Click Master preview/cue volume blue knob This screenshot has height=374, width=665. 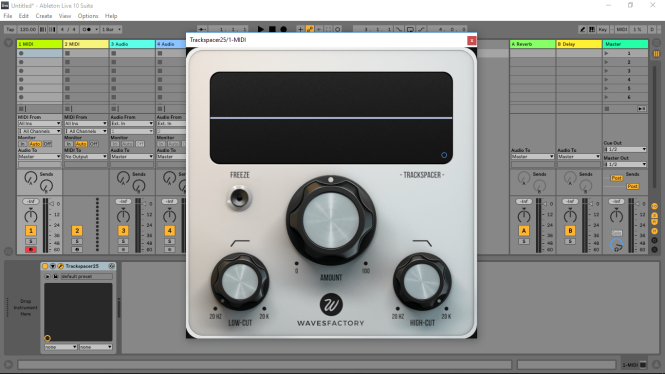(616, 245)
